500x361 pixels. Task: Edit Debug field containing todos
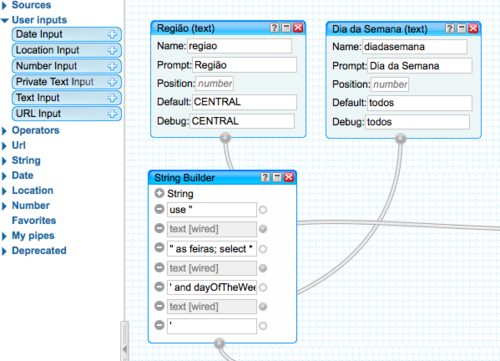(x=418, y=122)
